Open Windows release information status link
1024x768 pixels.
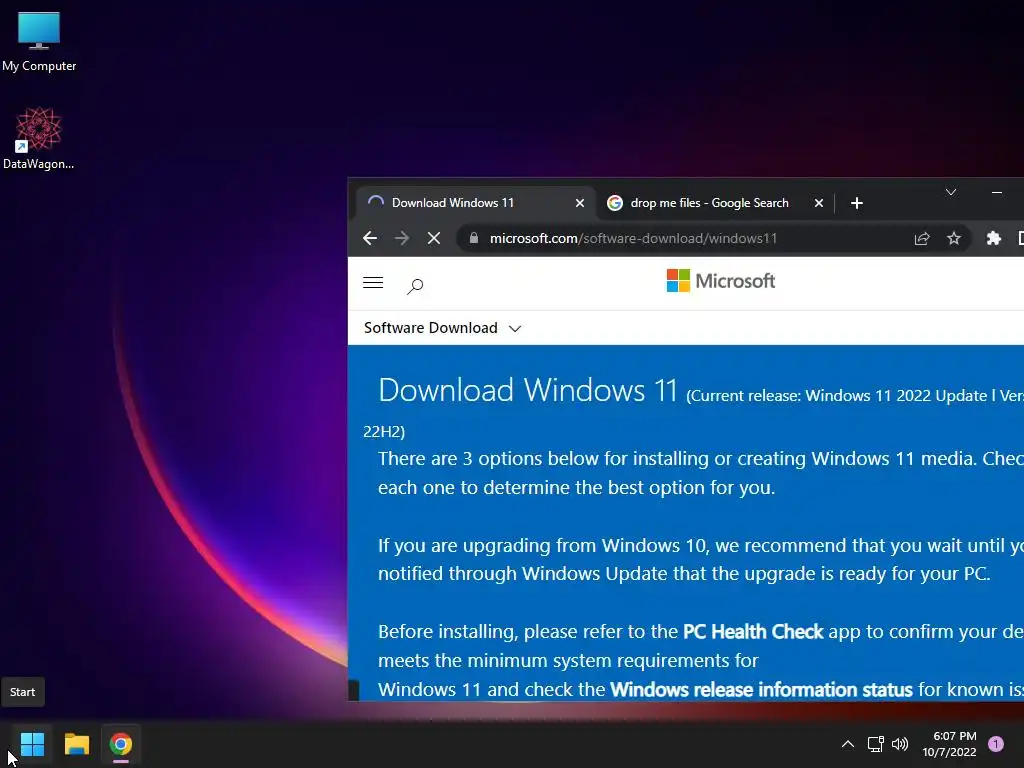[x=761, y=690]
